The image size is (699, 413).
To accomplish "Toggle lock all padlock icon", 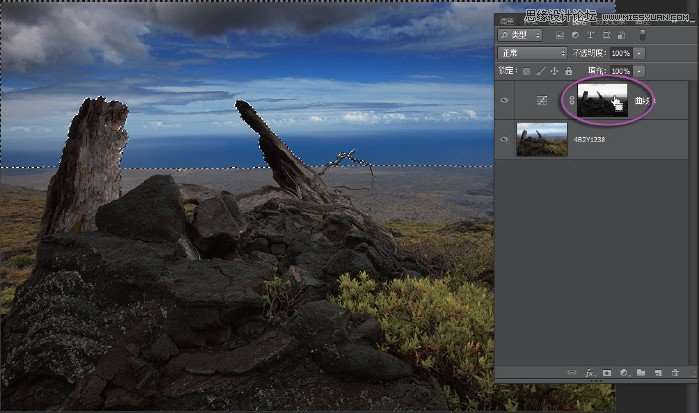I will (x=569, y=71).
